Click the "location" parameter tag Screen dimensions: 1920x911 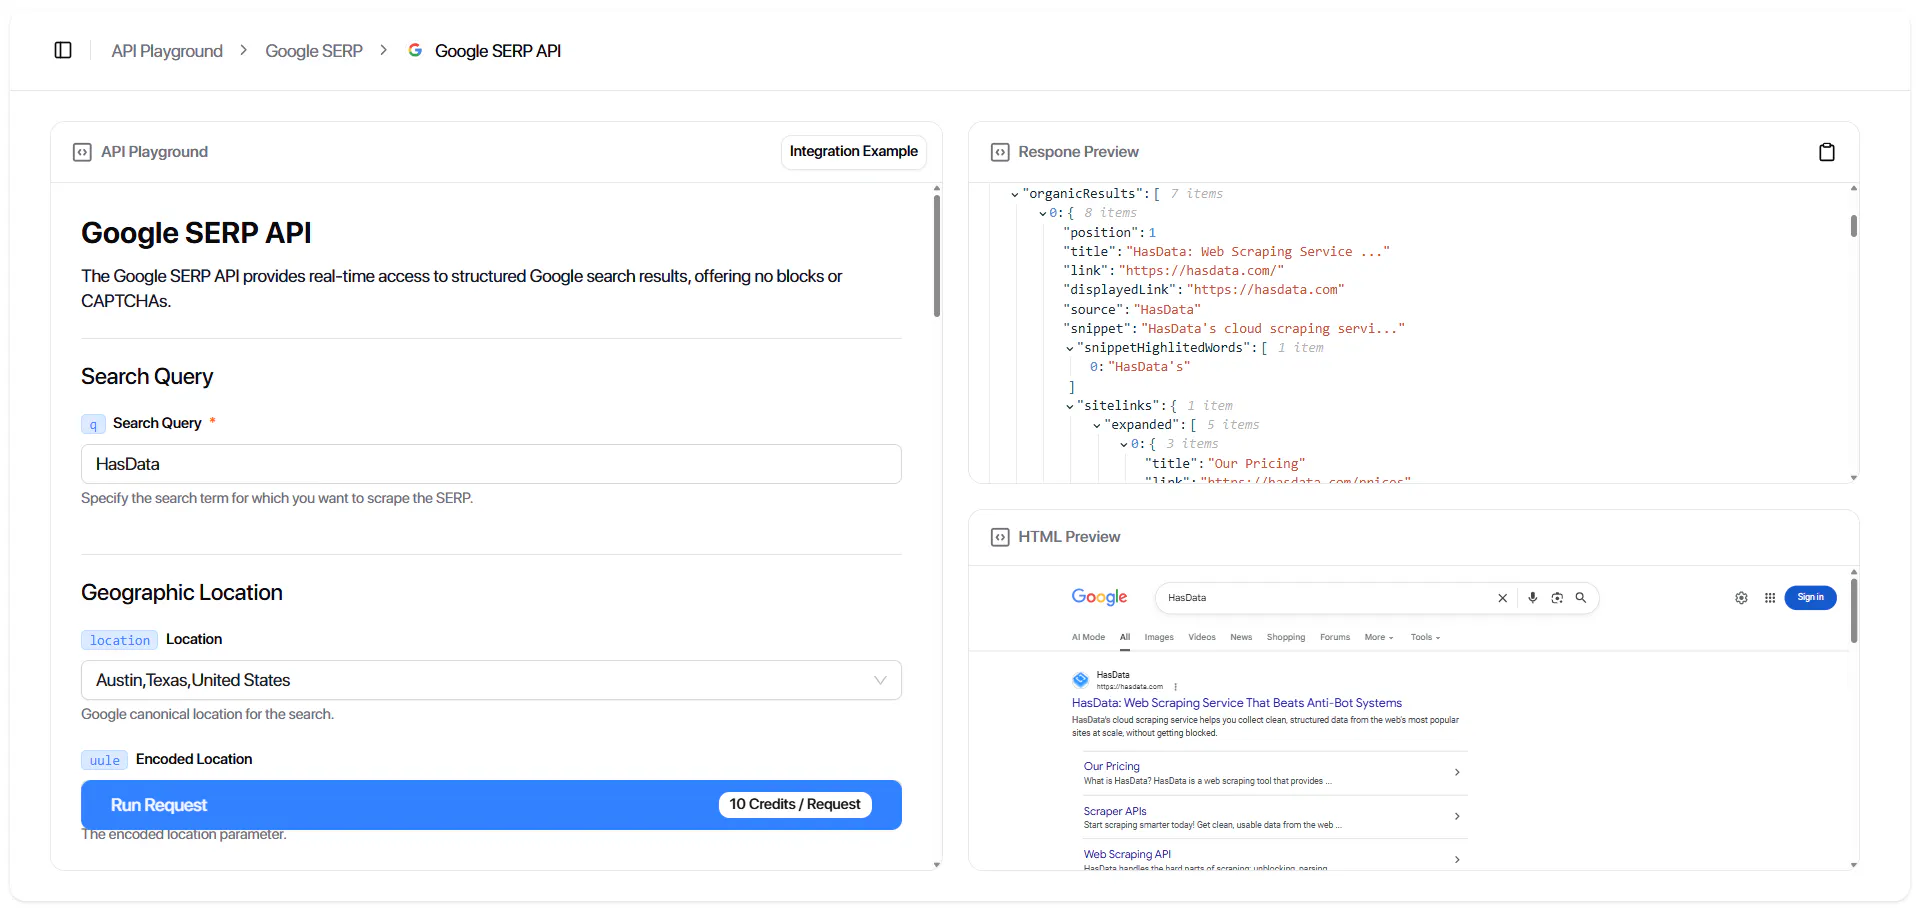[119, 640]
